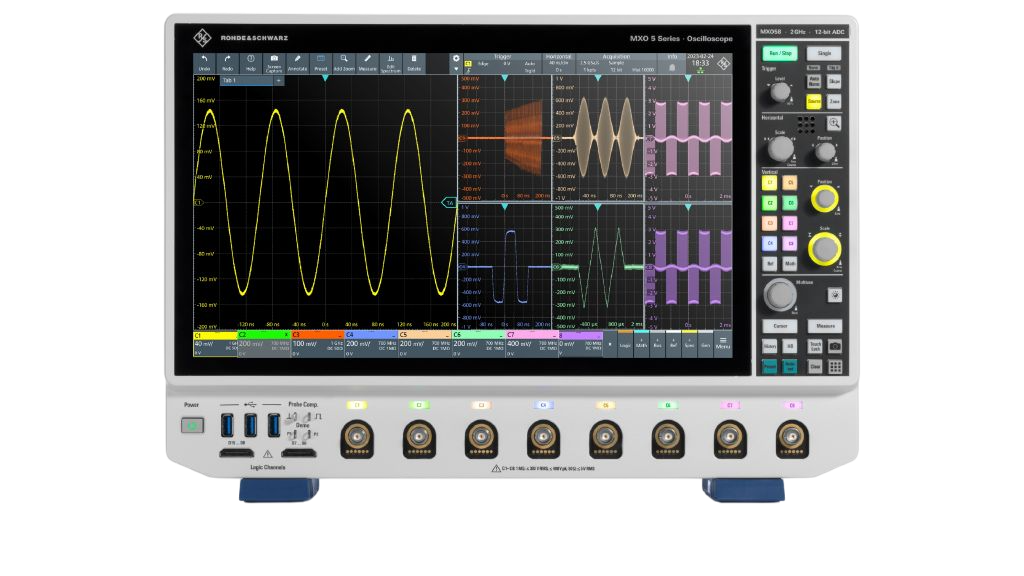The width and height of the screenshot is (1024, 576).
Task: Select the Annotate pen tool
Action: click(x=298, y=62)
